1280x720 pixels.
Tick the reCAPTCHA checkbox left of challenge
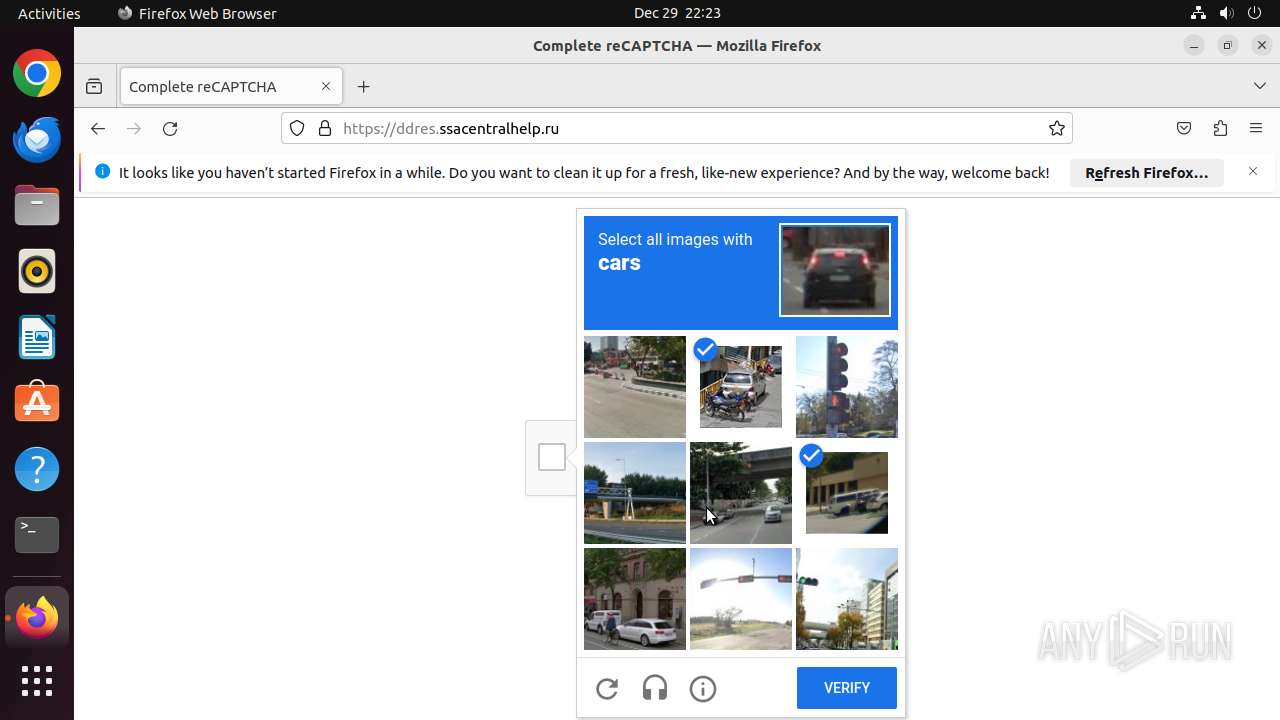(551, 457)
